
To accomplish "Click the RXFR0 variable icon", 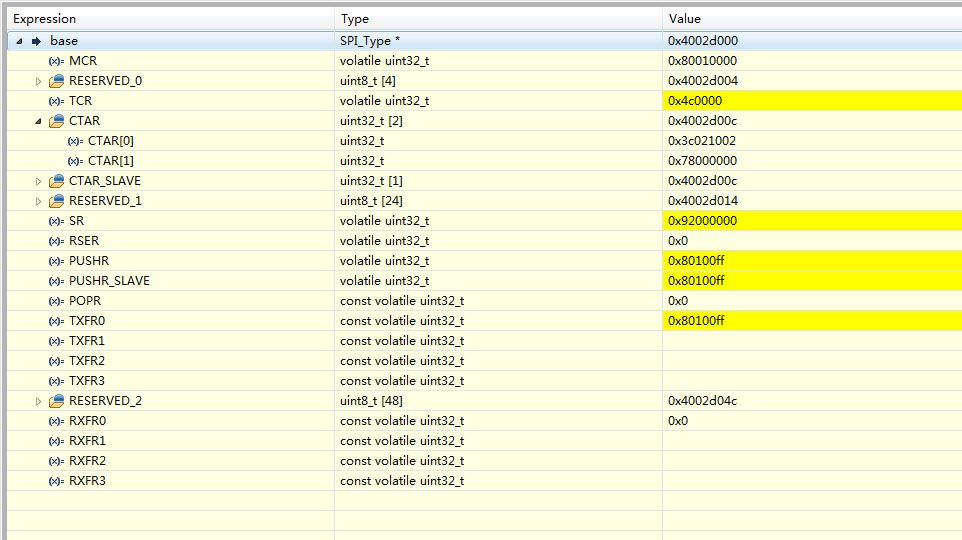I will [x=56, y=422].
